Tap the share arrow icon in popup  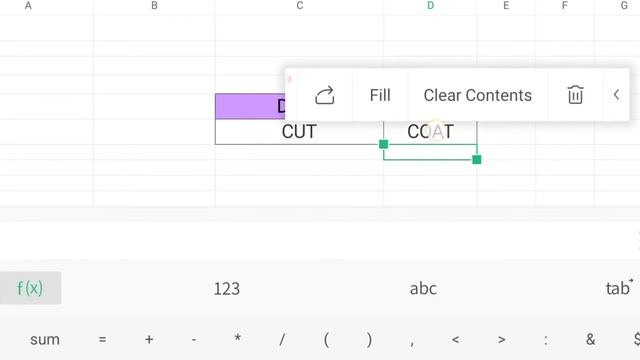(x=325, y=96)
